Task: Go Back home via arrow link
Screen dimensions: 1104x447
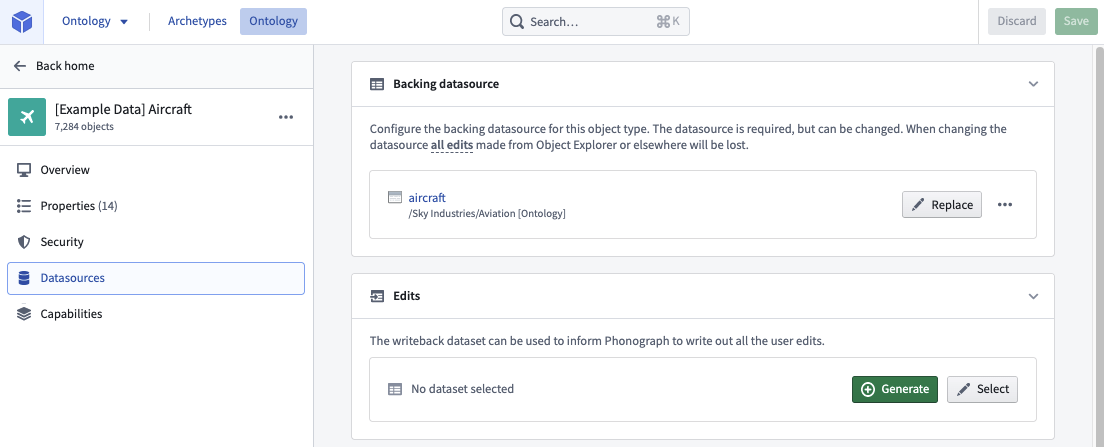Action: click(54, 66)
